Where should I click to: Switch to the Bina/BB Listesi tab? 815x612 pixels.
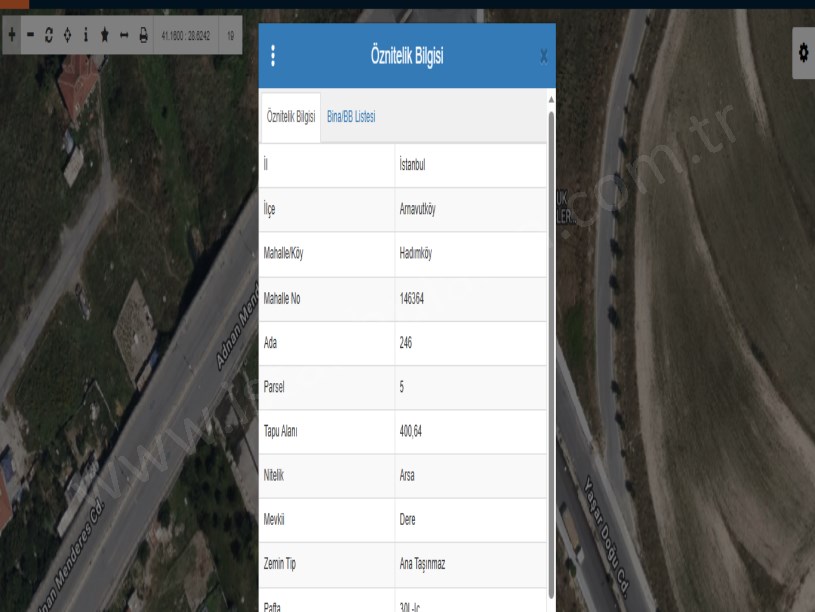350,118
